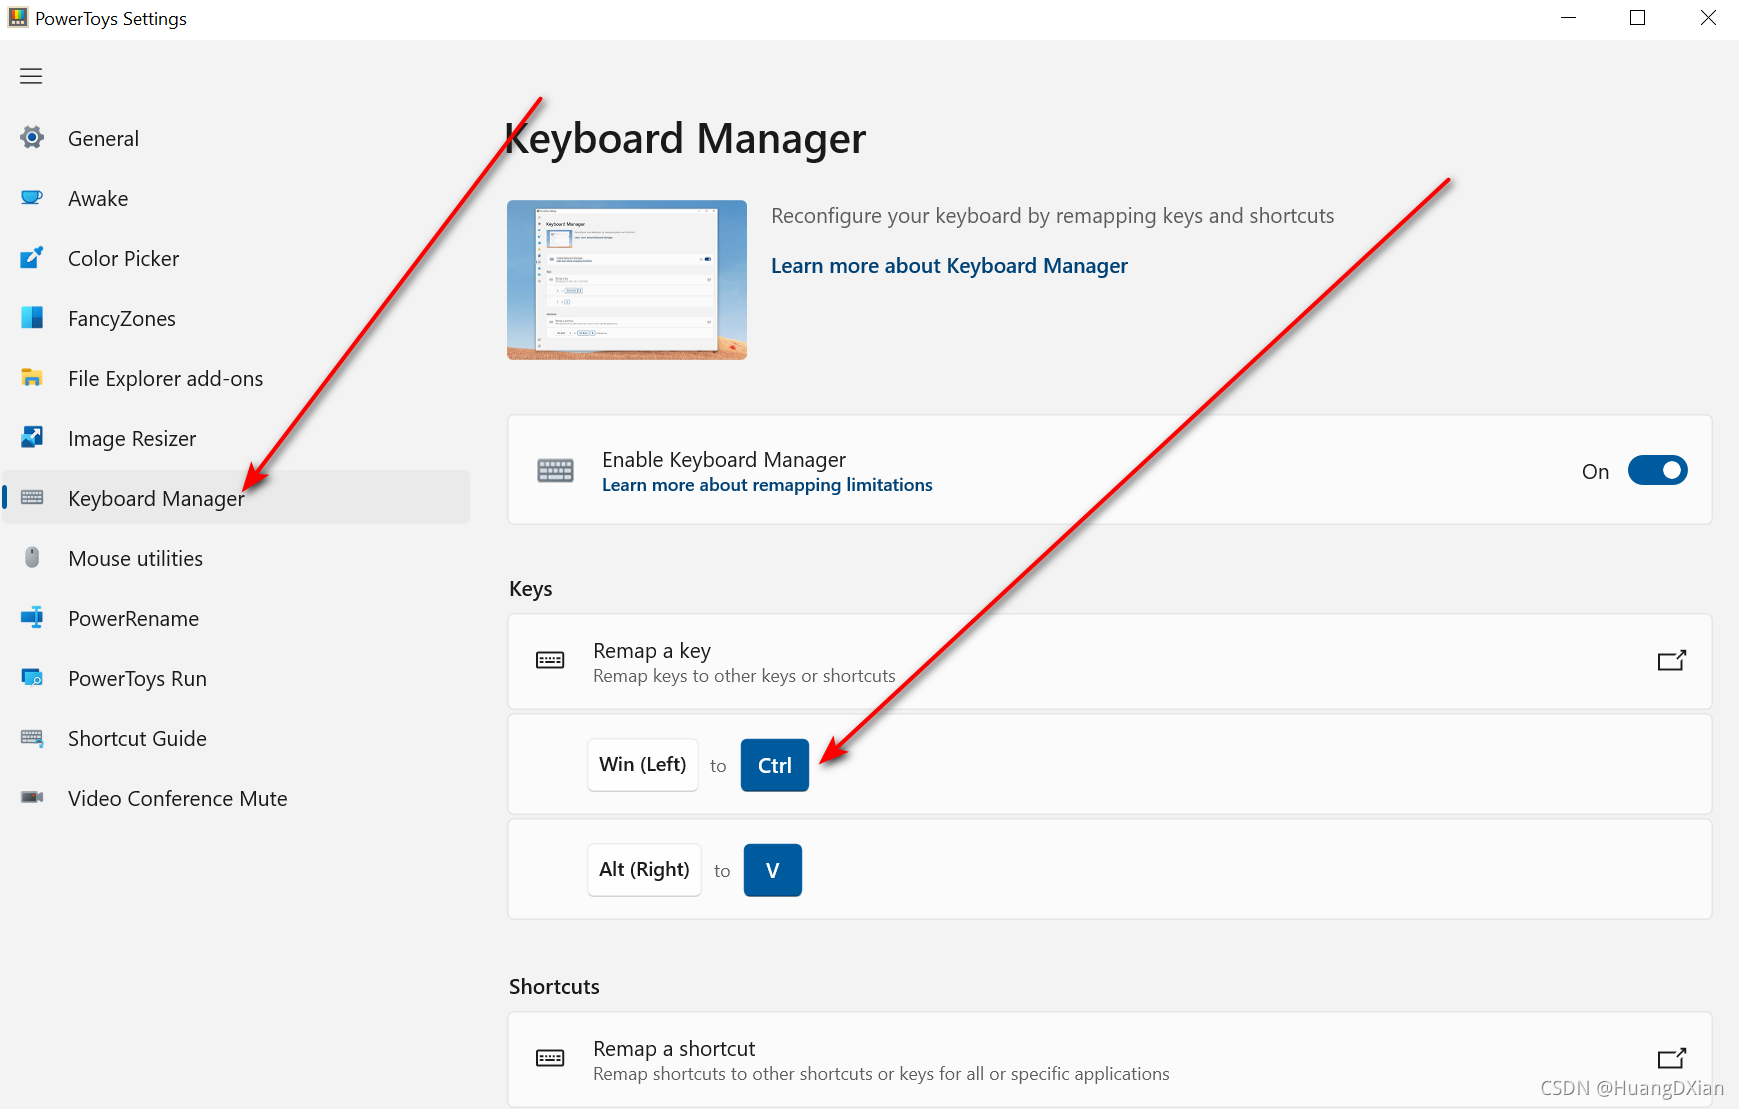
Task: Go to General settings page
Action: tap(236, 138)
